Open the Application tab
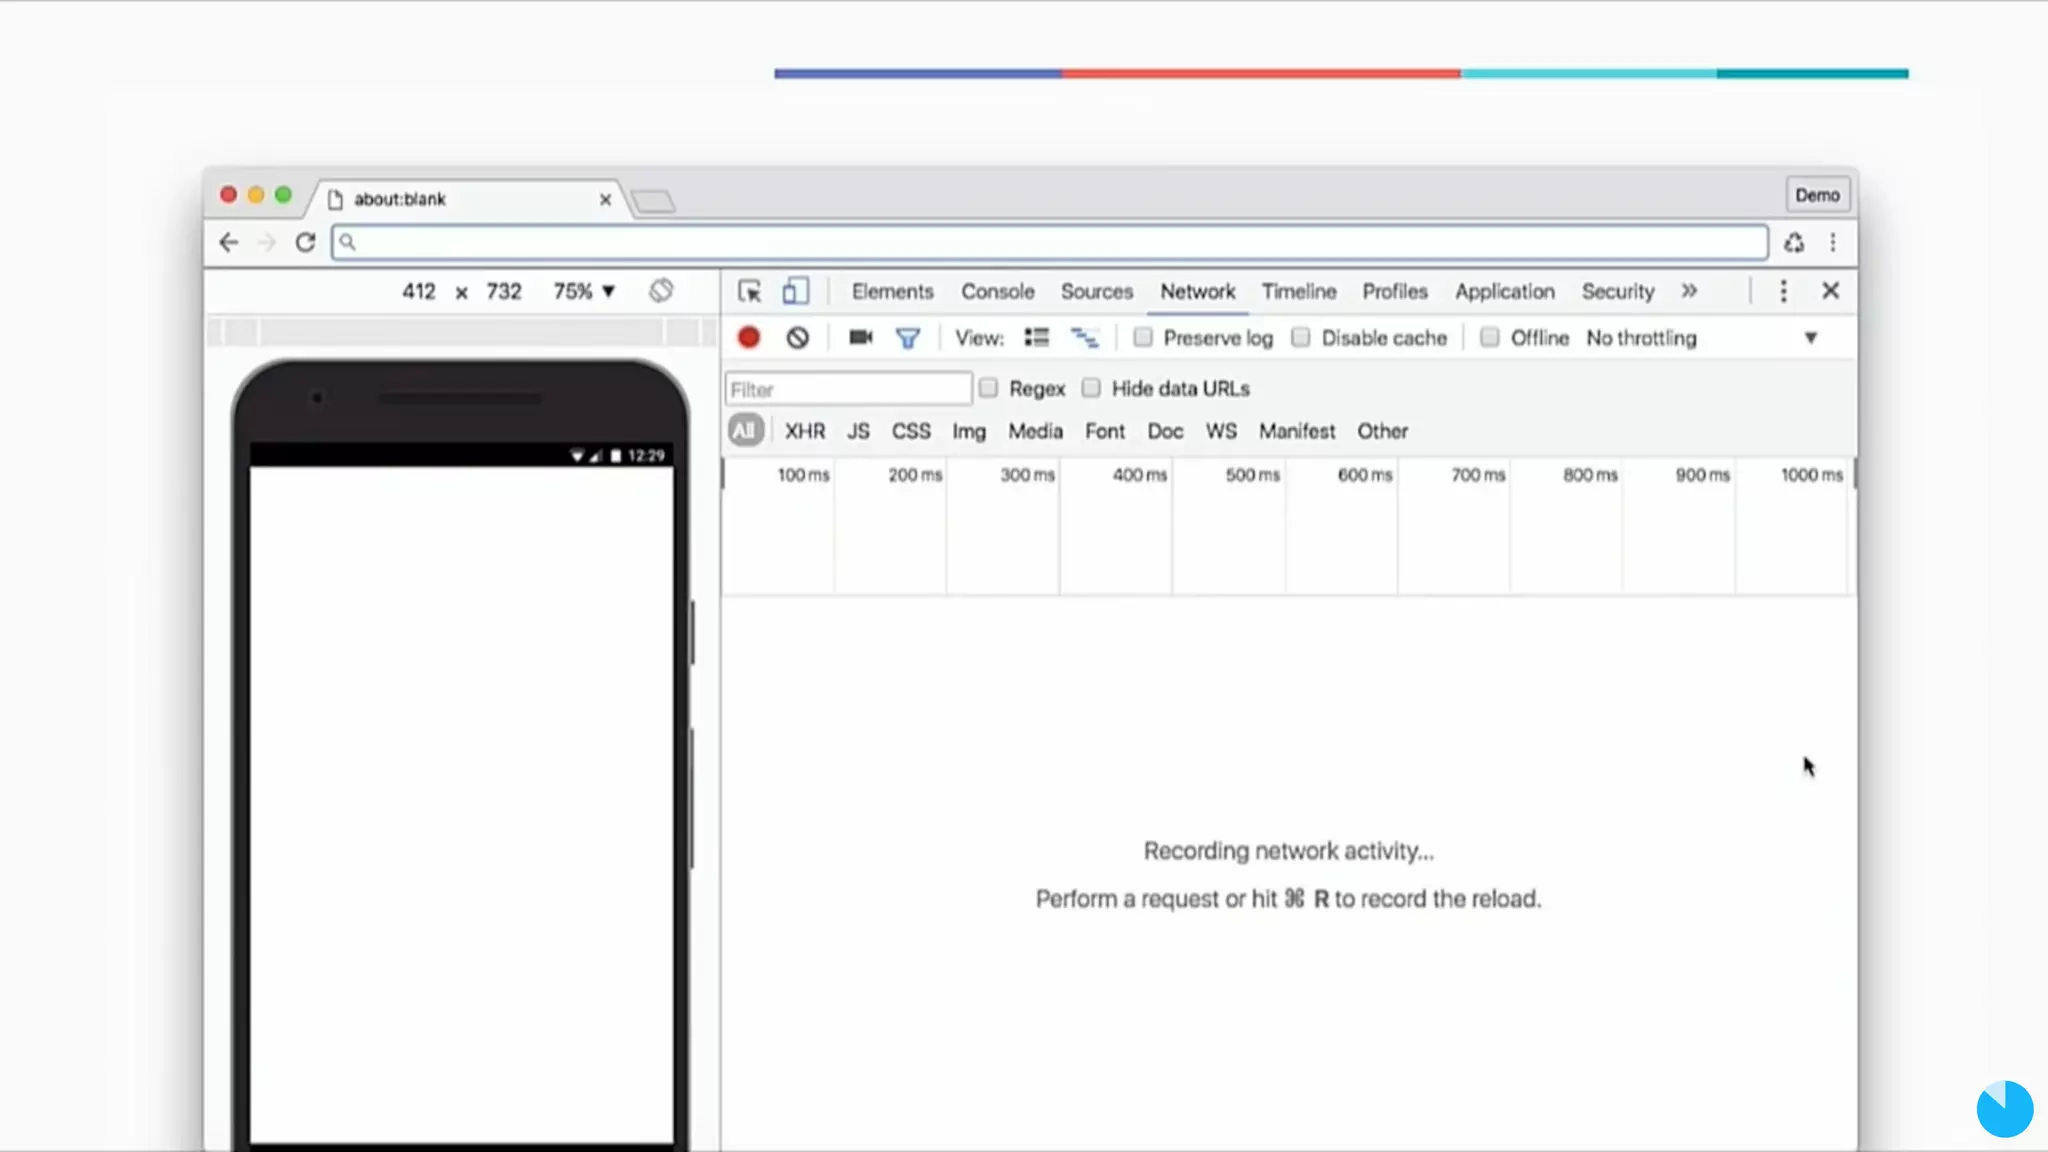Screen dimensions: 2048x1152 click(x=1504, y=291)
